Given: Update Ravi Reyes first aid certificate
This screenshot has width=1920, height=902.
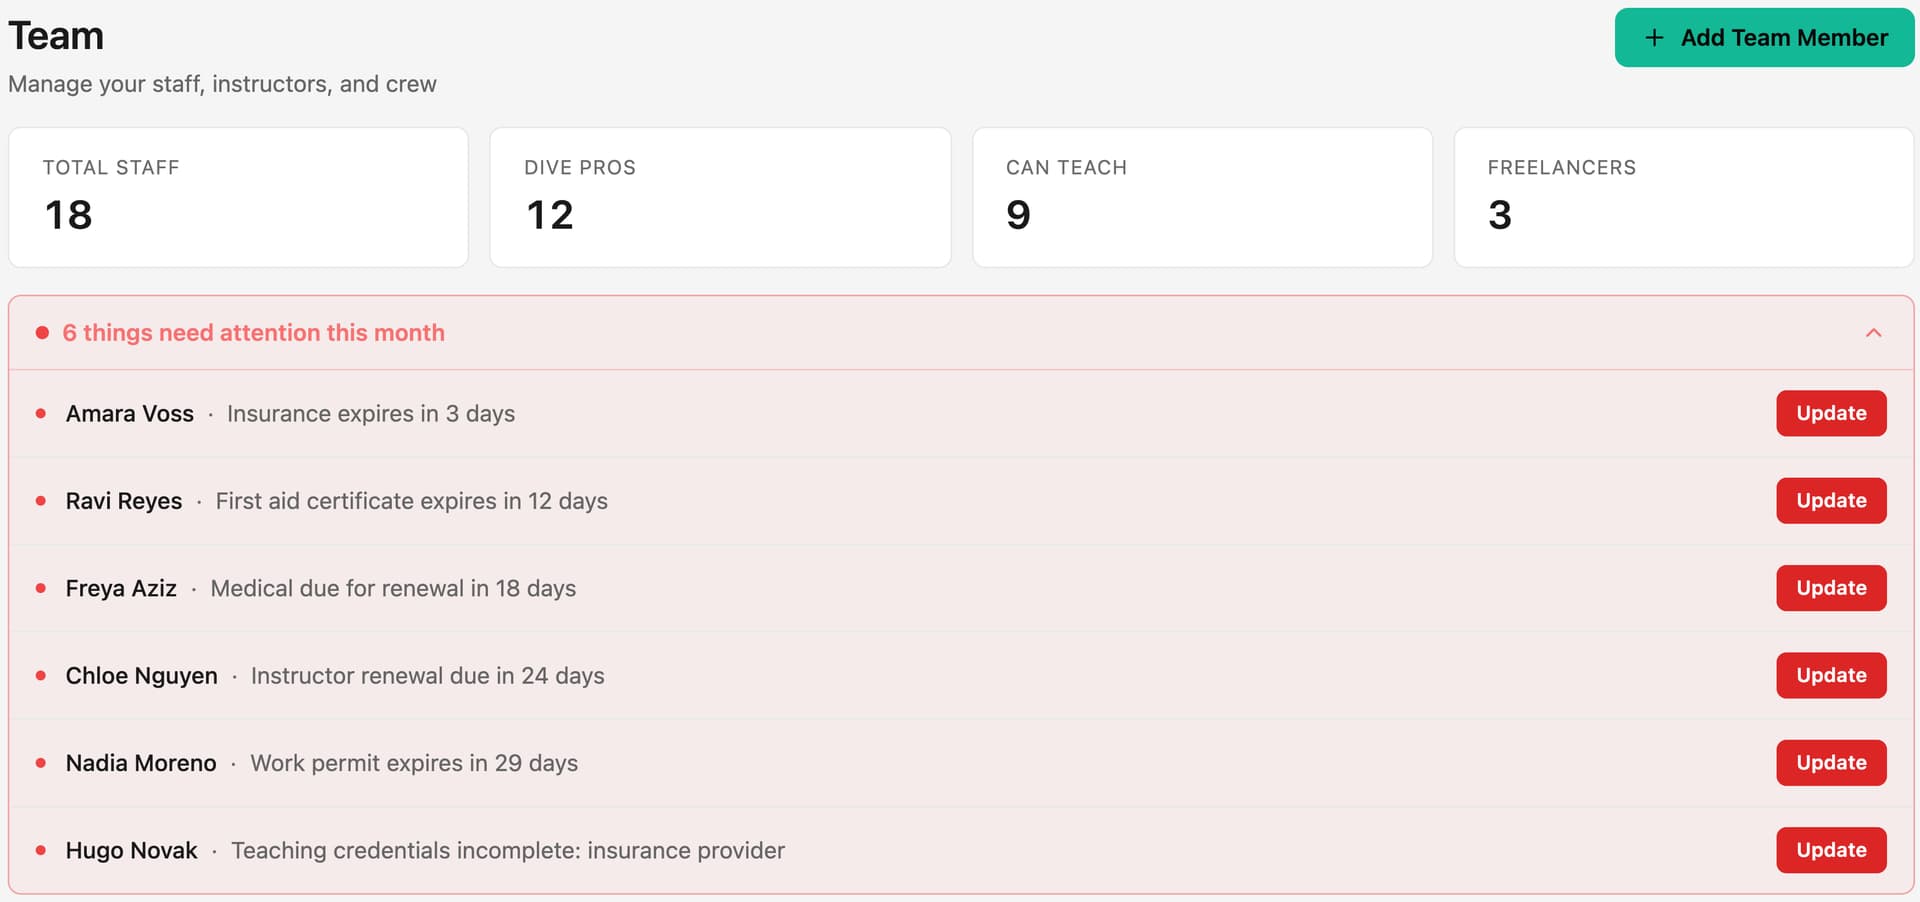Looking at the screenshot, I should pyautogui.click(x=1831, y=501).
